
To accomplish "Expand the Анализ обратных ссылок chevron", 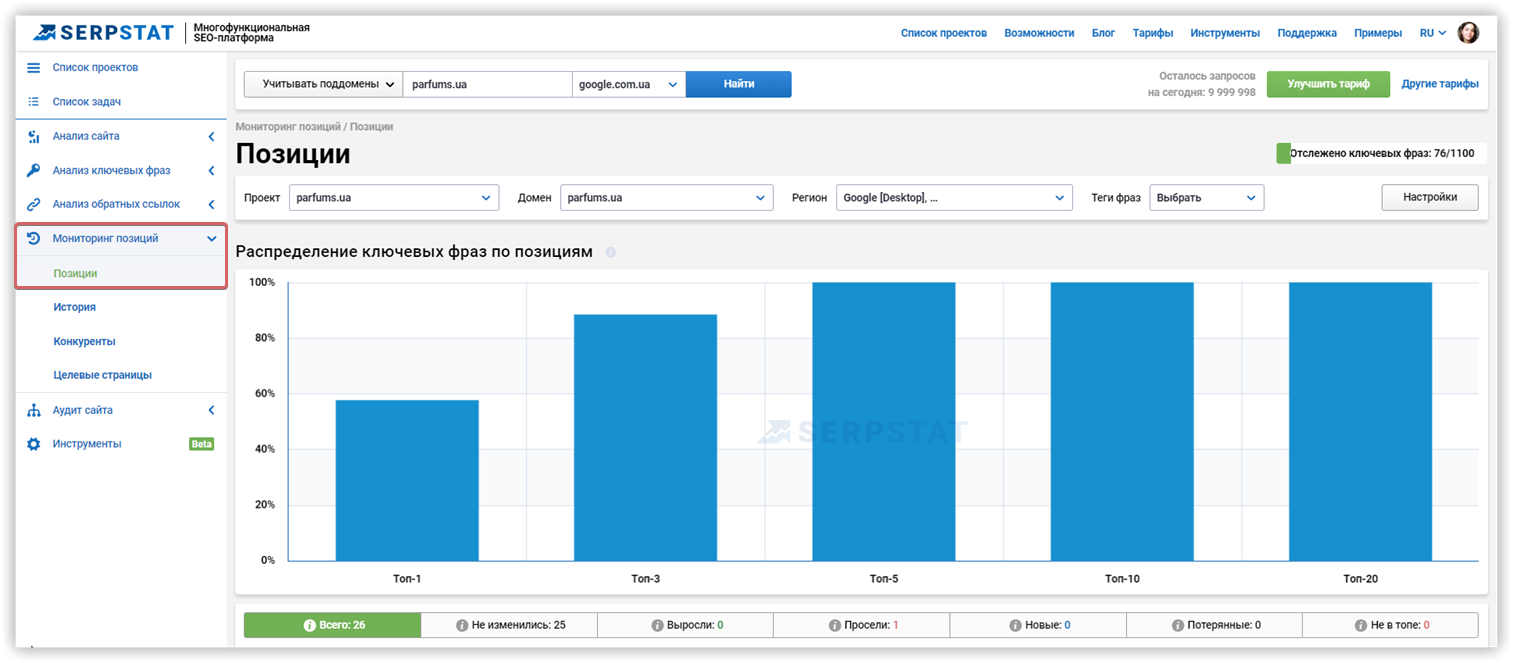I will [211, 205].
